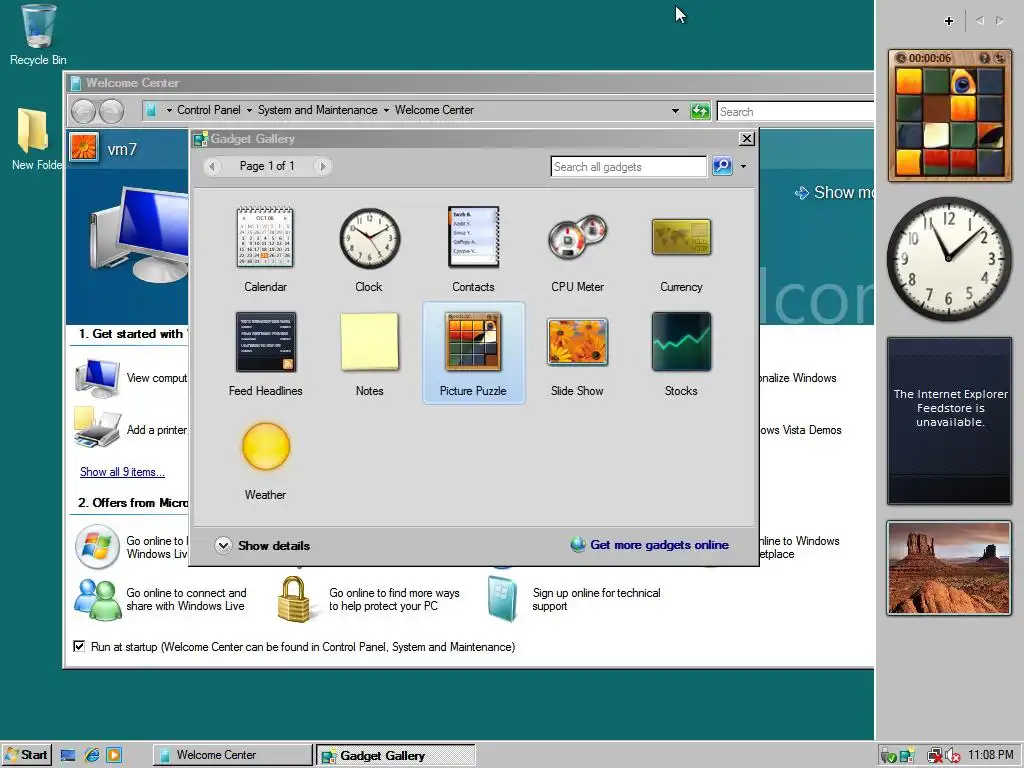
Task: Toggle the Run at startup checkbox
Action: (x=79, y=647)
